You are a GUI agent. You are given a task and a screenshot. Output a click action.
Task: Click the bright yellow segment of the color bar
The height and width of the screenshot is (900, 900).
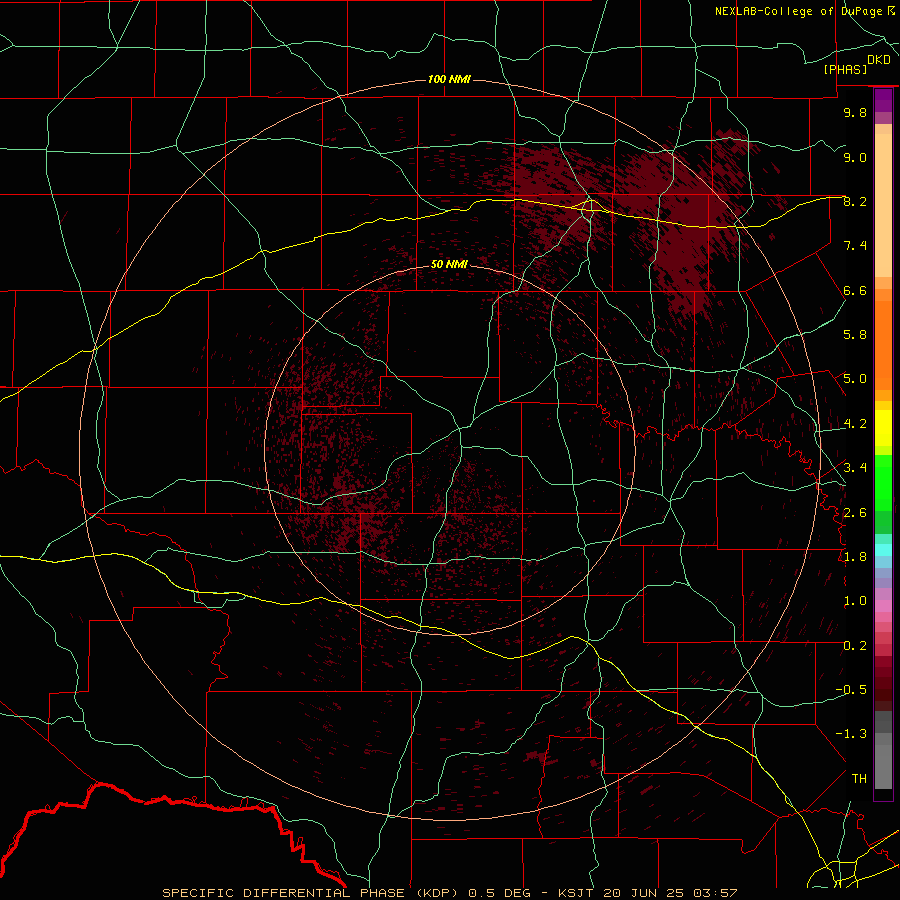pos(883,428)
